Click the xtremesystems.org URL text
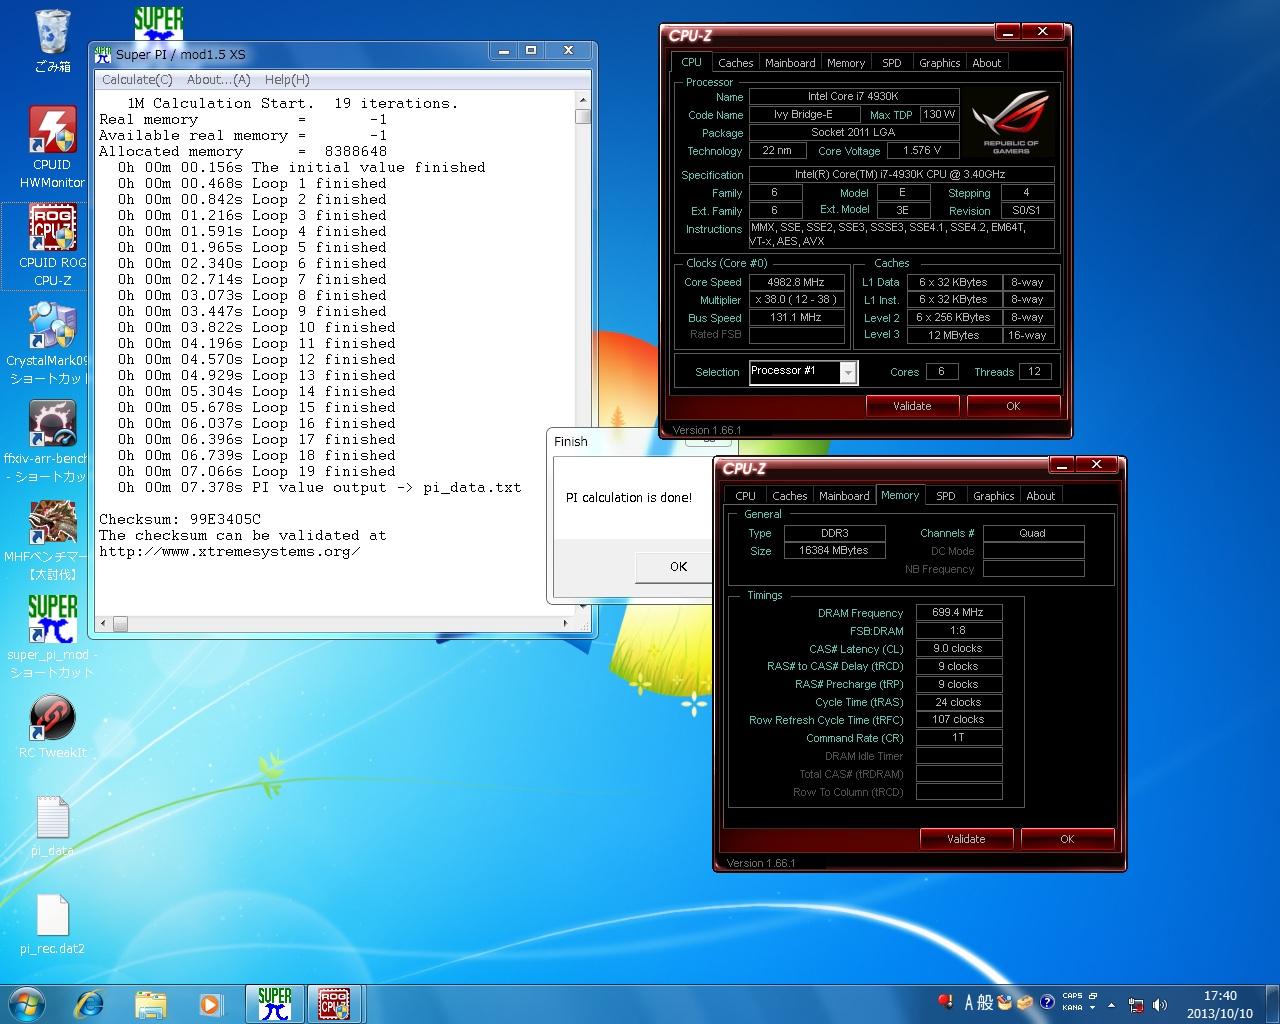The width and height of the screenshot is (1280, 1024). point(229,551)
